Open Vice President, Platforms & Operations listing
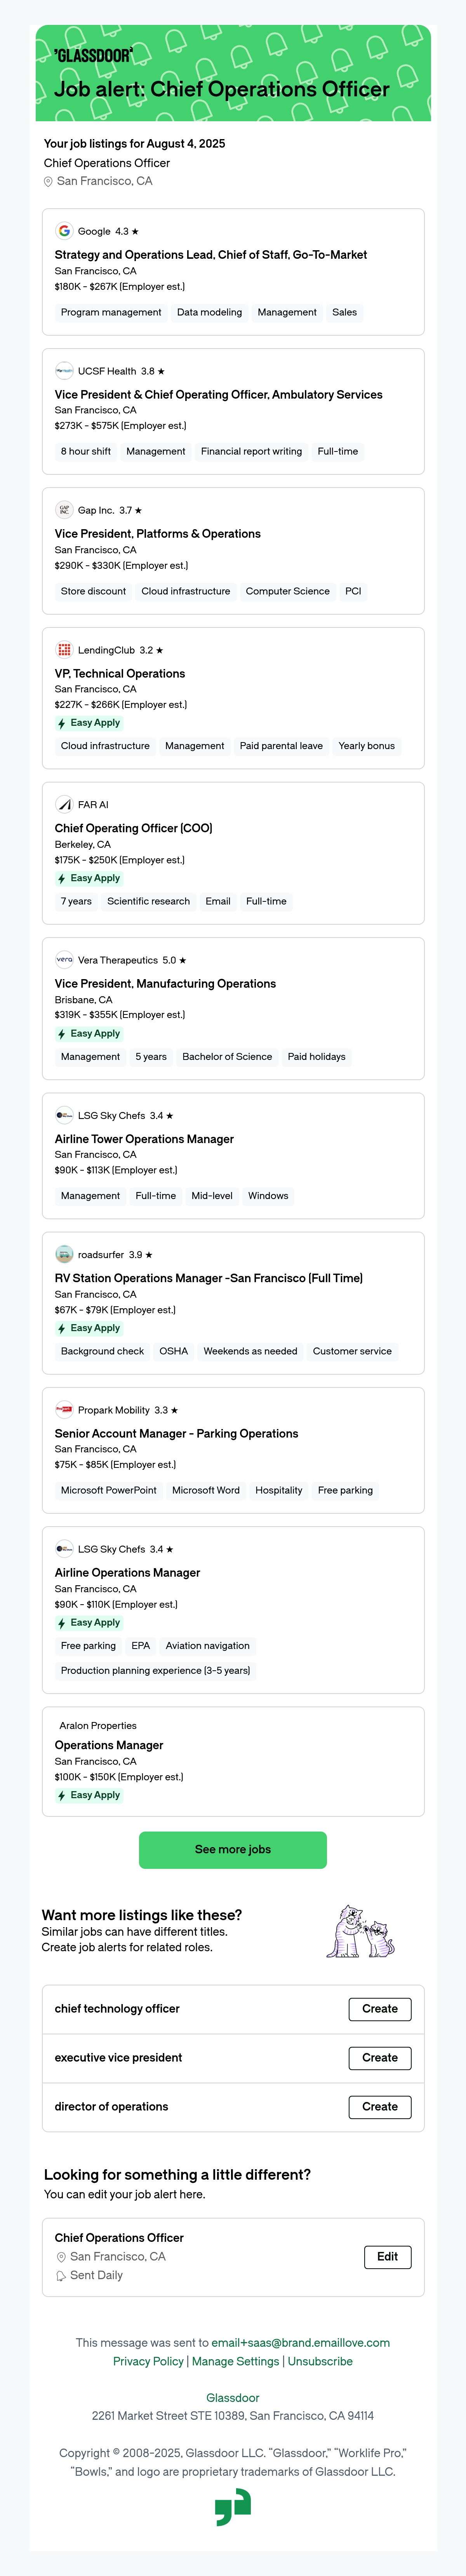The width and height of the screenshot is (466, 2576). 158,534
